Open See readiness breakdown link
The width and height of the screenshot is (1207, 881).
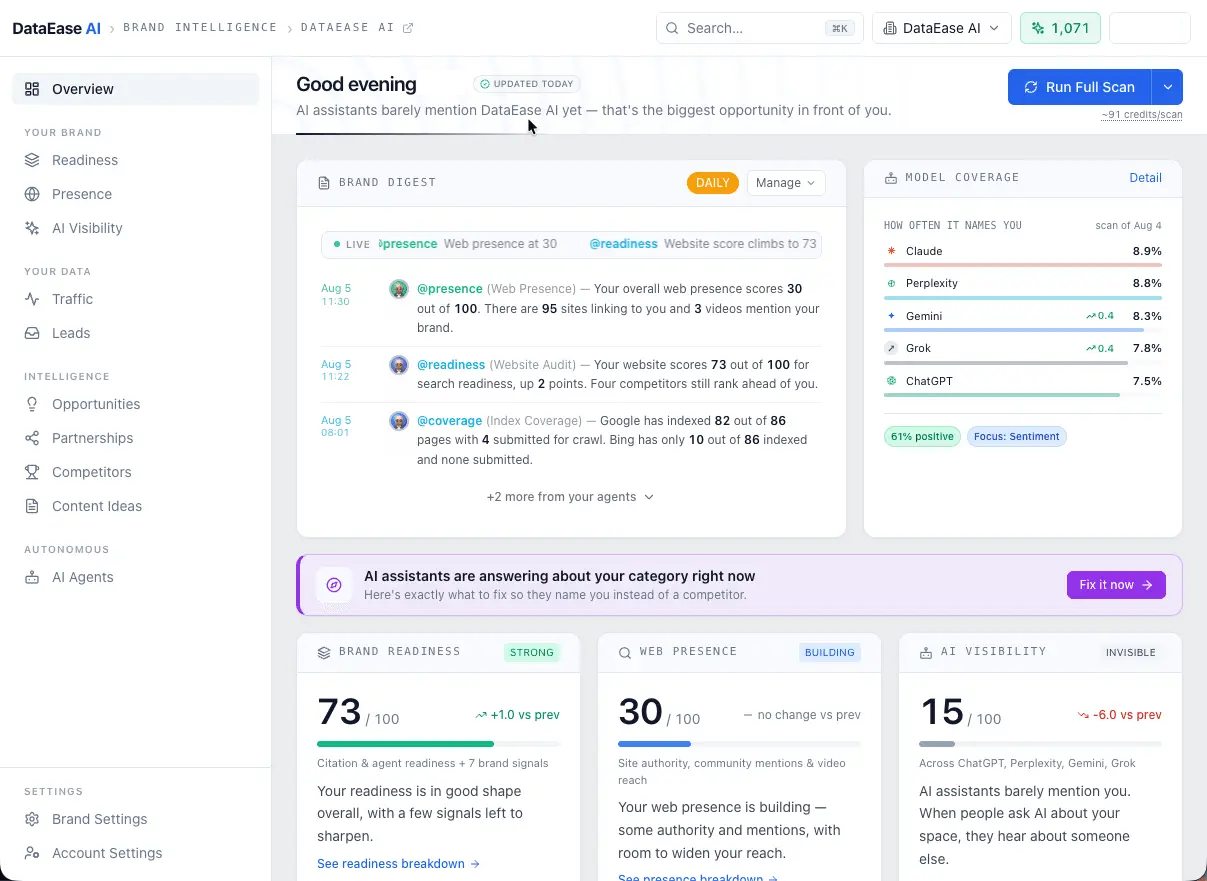[398, 864]
